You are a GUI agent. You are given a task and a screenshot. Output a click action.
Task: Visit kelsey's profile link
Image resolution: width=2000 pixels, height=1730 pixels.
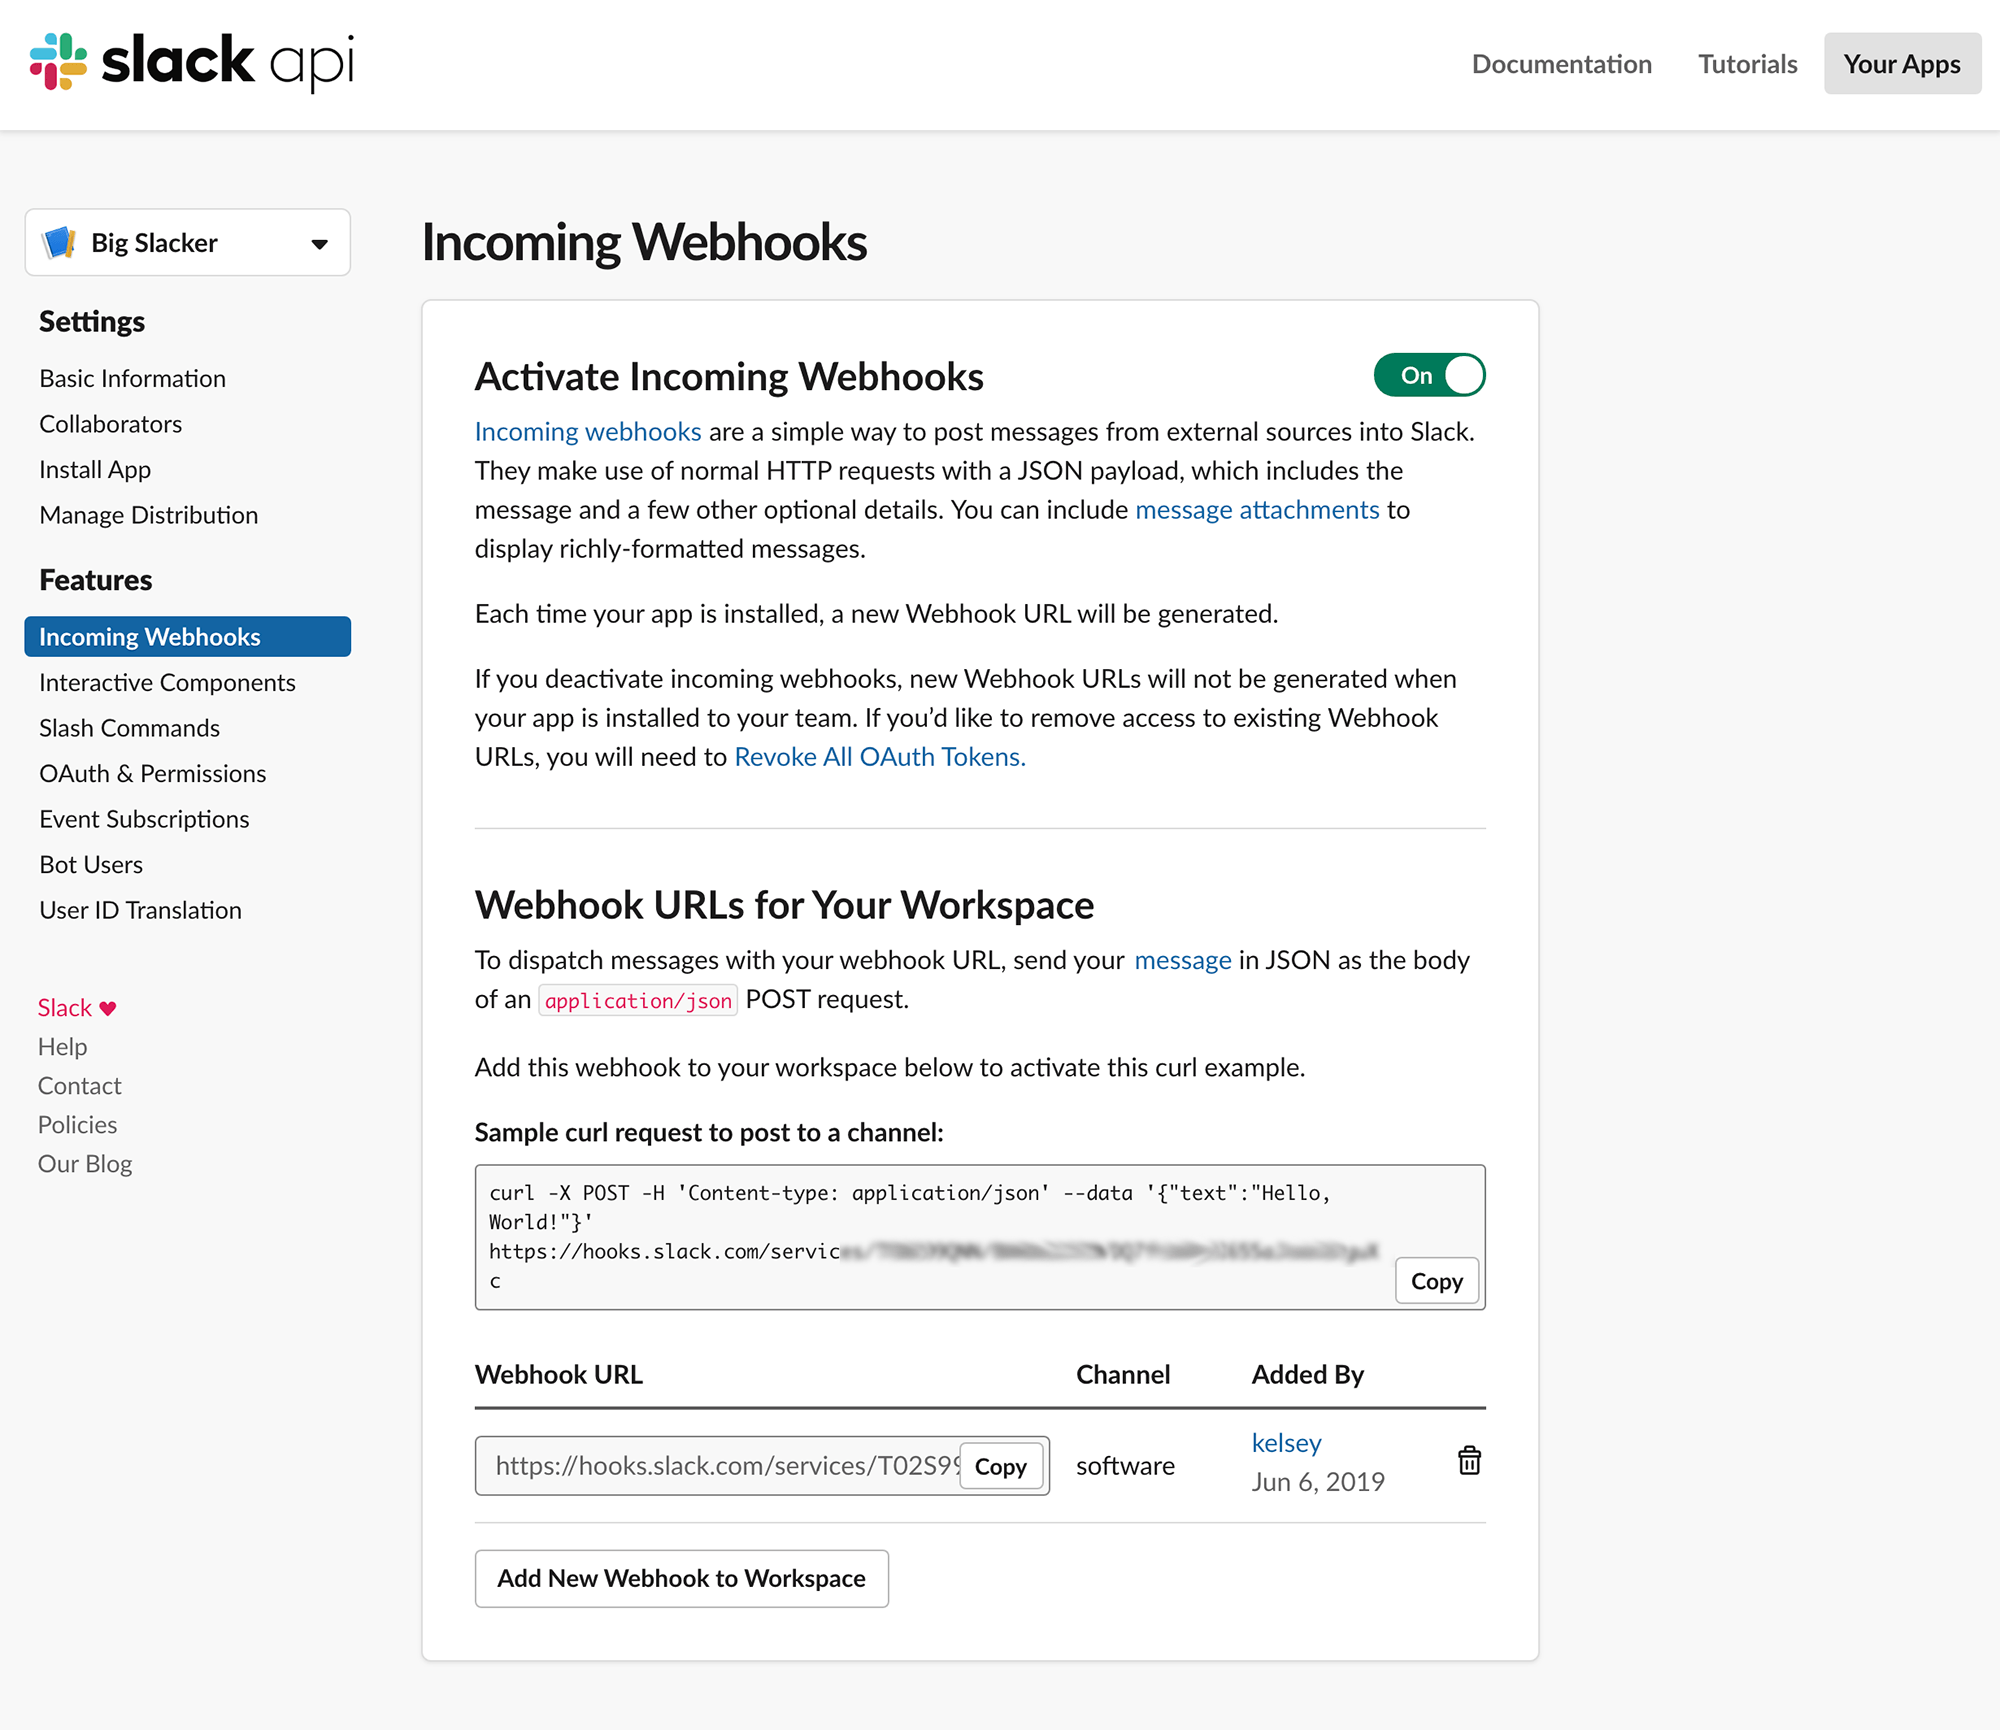tap(1286, 1443)
